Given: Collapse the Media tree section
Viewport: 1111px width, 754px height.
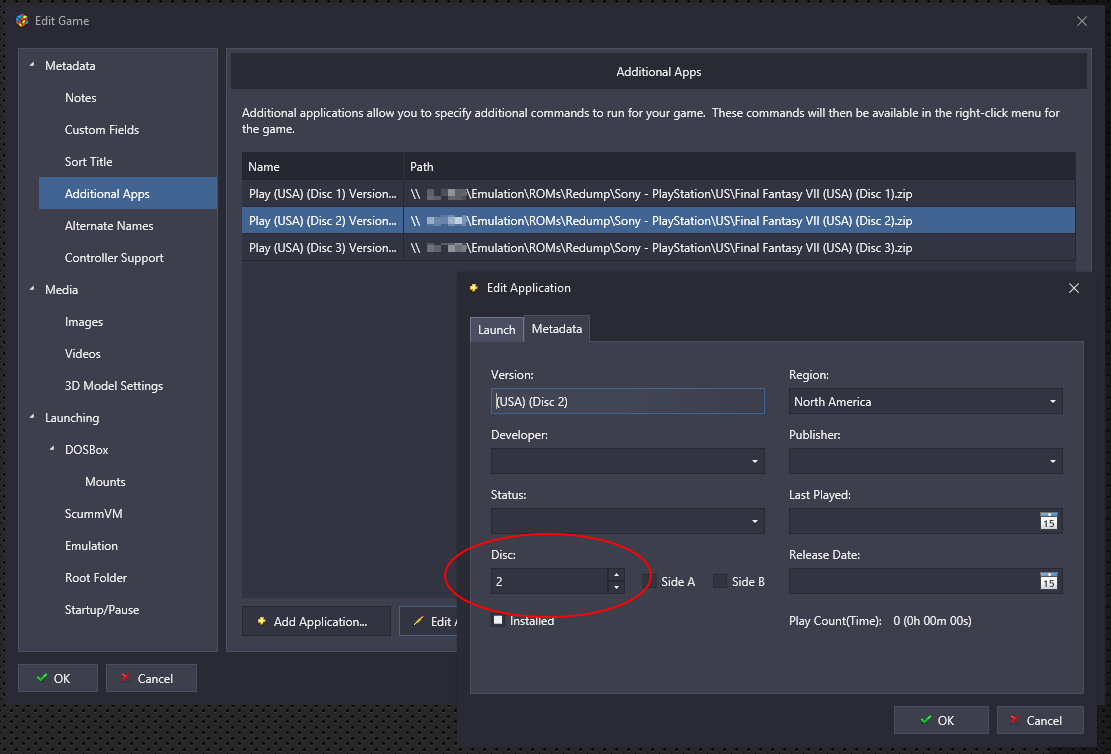Looking at the screenshot, I should click(32, 289).
